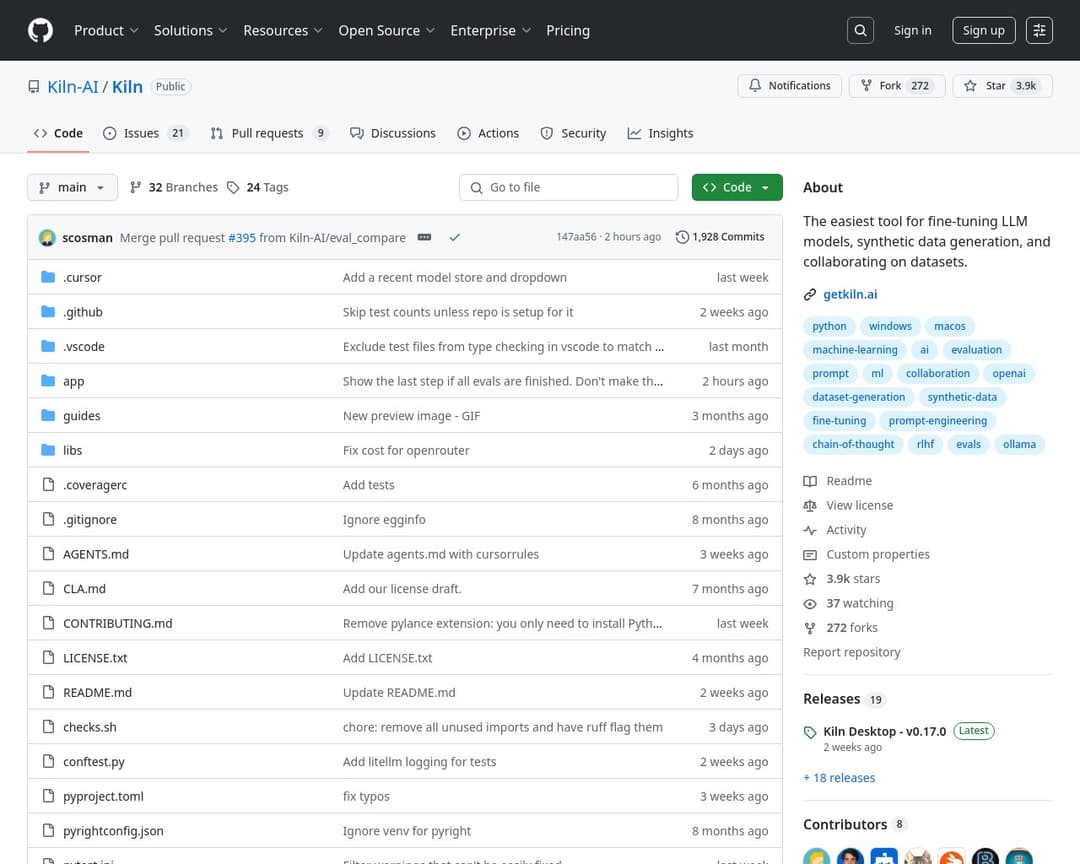Star the Kiln repository

pos(1002,85)
